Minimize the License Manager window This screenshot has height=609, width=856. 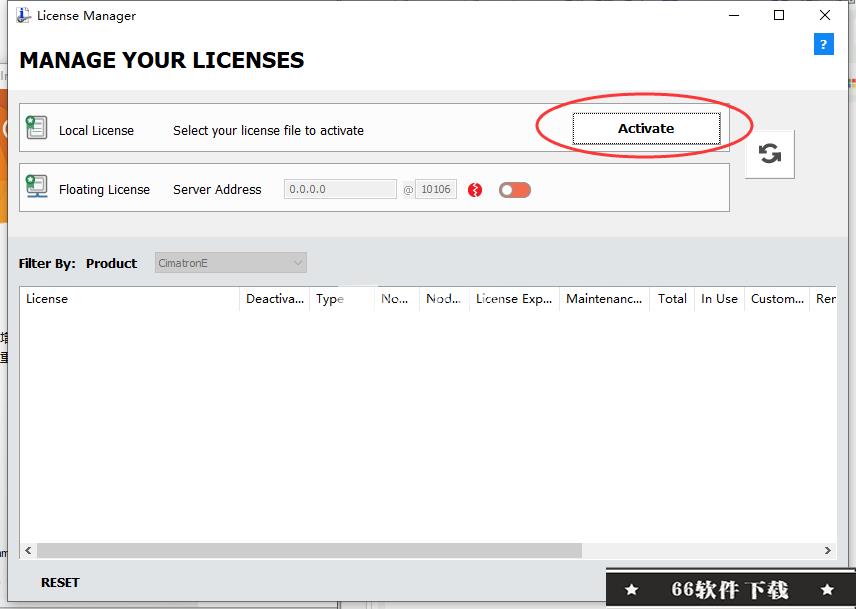(734, 15)
